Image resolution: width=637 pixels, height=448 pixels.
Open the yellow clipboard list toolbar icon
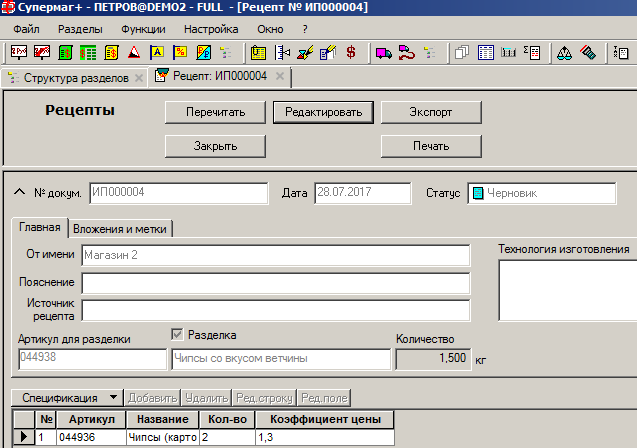(x=258, y=52)
